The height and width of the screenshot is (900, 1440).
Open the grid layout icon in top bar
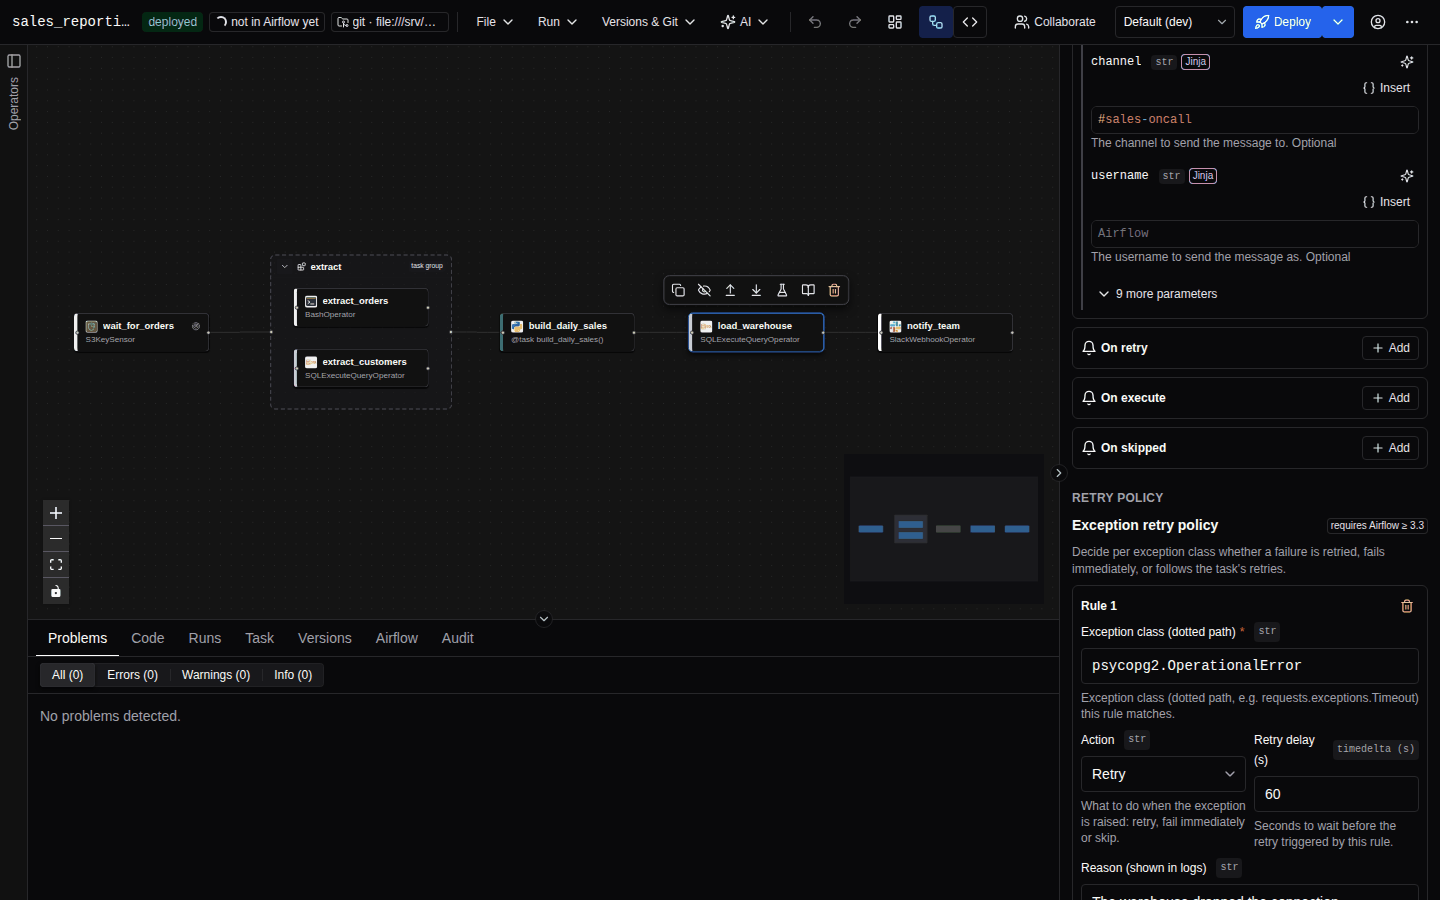click(895, 22)
